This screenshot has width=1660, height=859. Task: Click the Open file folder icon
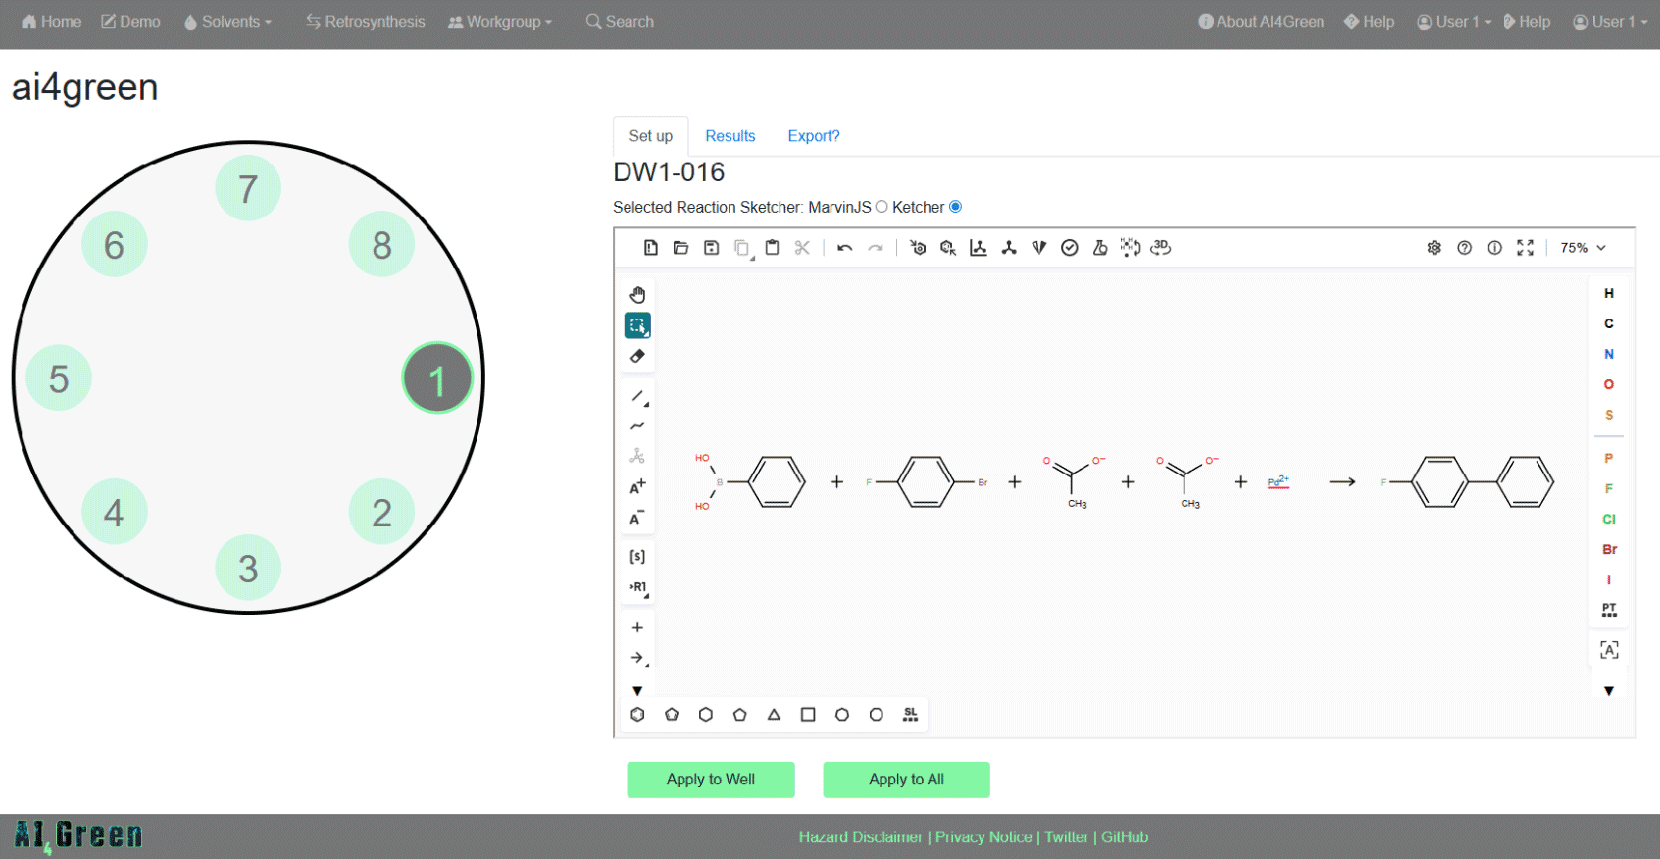click(x=681, y=248)
